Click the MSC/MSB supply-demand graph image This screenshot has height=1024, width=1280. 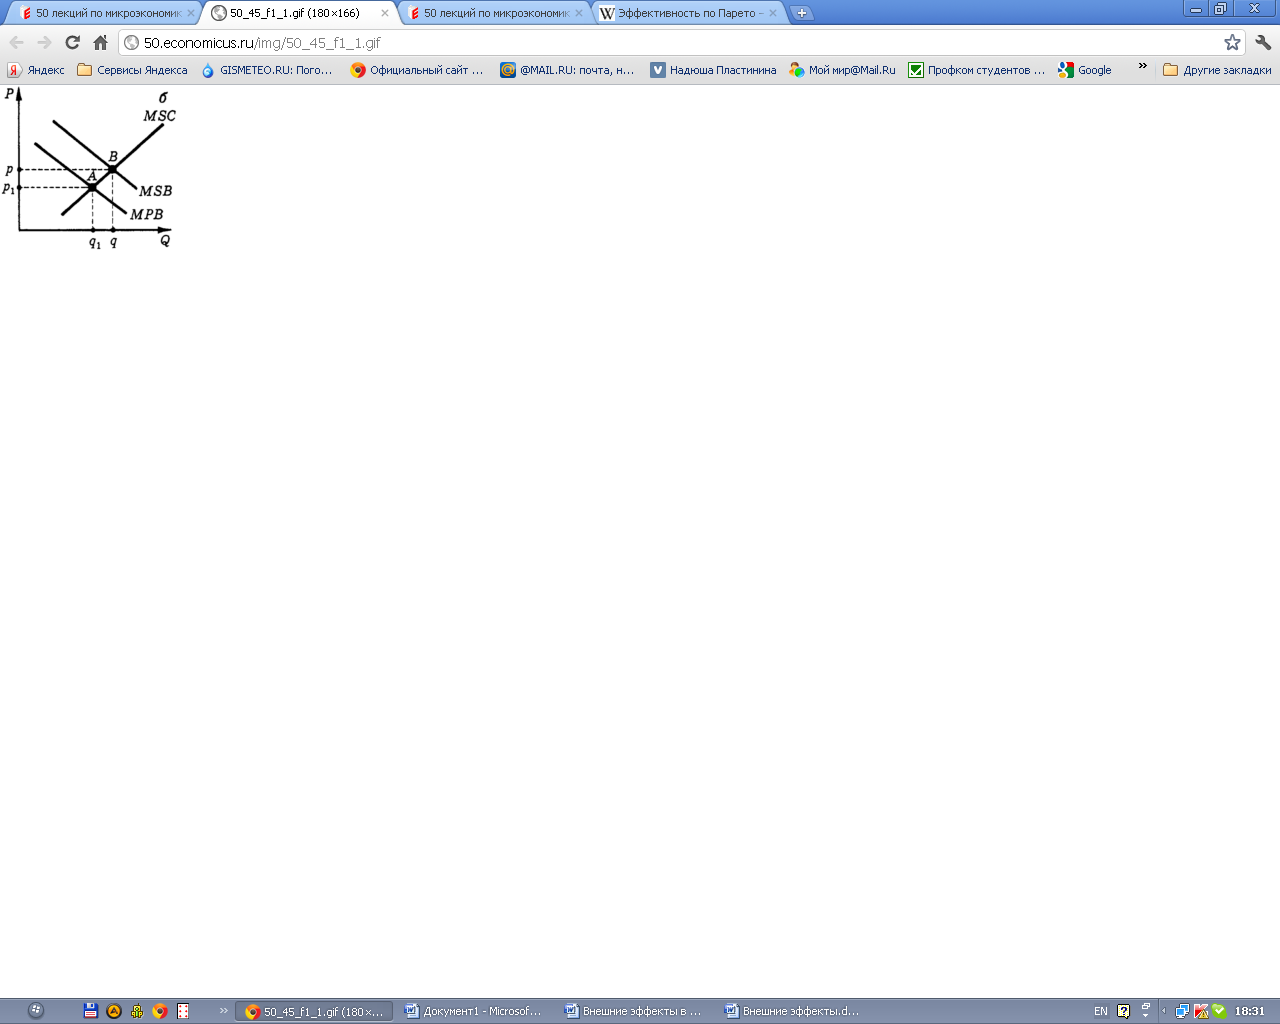click(x=90, y=168)
